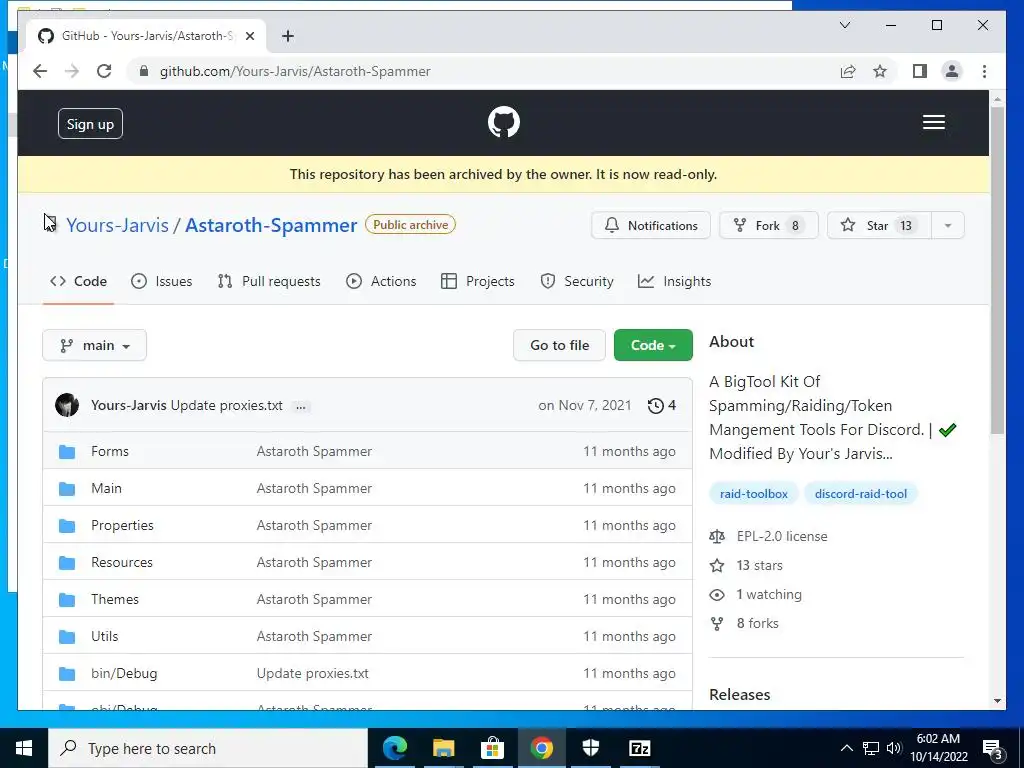This screenshot has height=768, width=1024.
Task: Open the Chrome profile avatar
Action: point(952,71)
